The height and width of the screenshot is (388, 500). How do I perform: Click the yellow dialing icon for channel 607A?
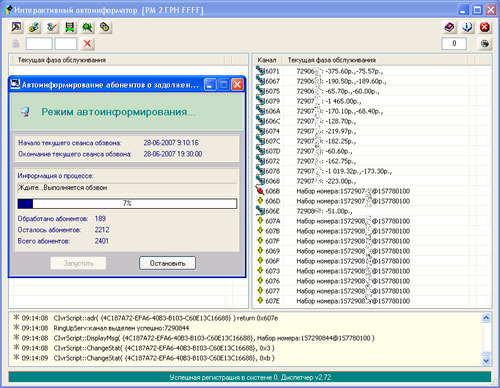260,221
